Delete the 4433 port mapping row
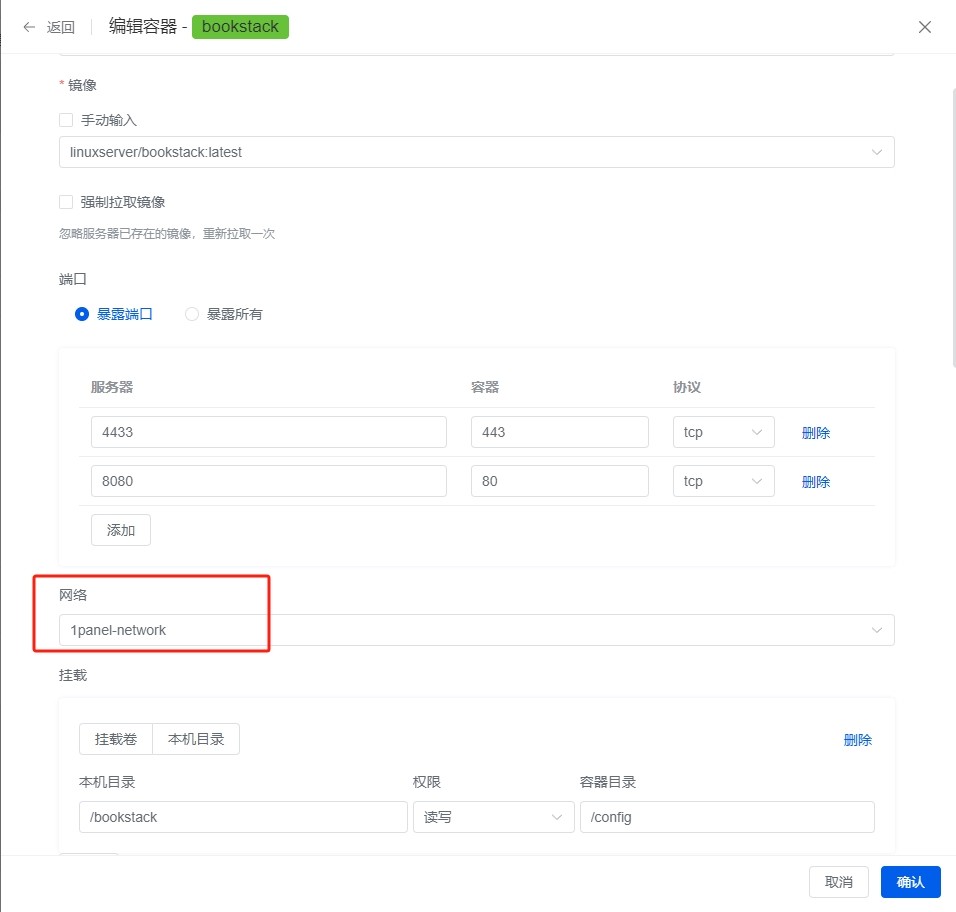This screenshot has height=912, width=956. [x=816, y=433]
